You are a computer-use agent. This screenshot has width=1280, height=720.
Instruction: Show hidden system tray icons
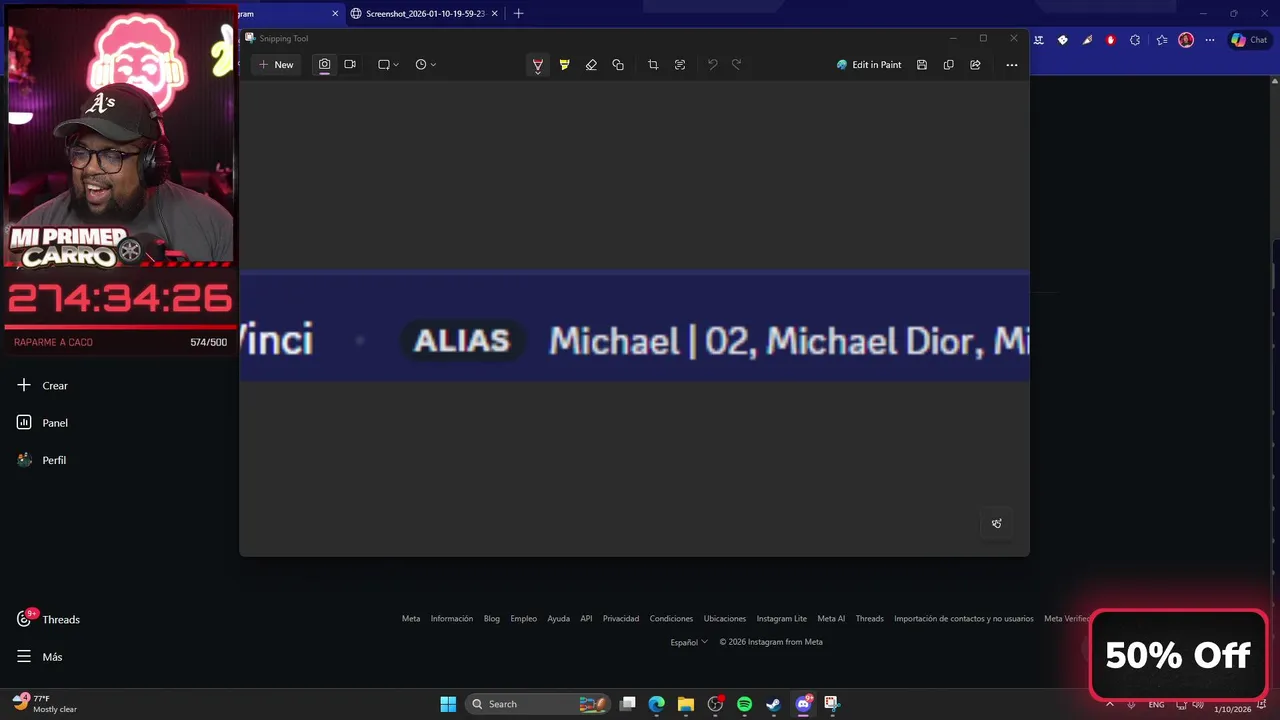pos(1109,705)
